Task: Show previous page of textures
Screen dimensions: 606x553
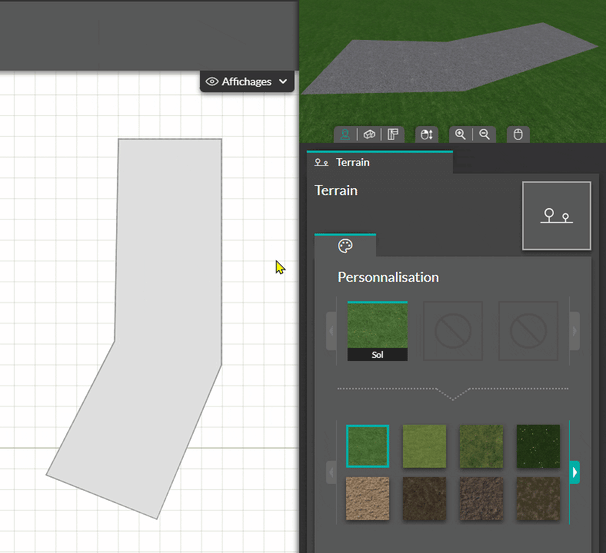Action: (x=331, y=472)
